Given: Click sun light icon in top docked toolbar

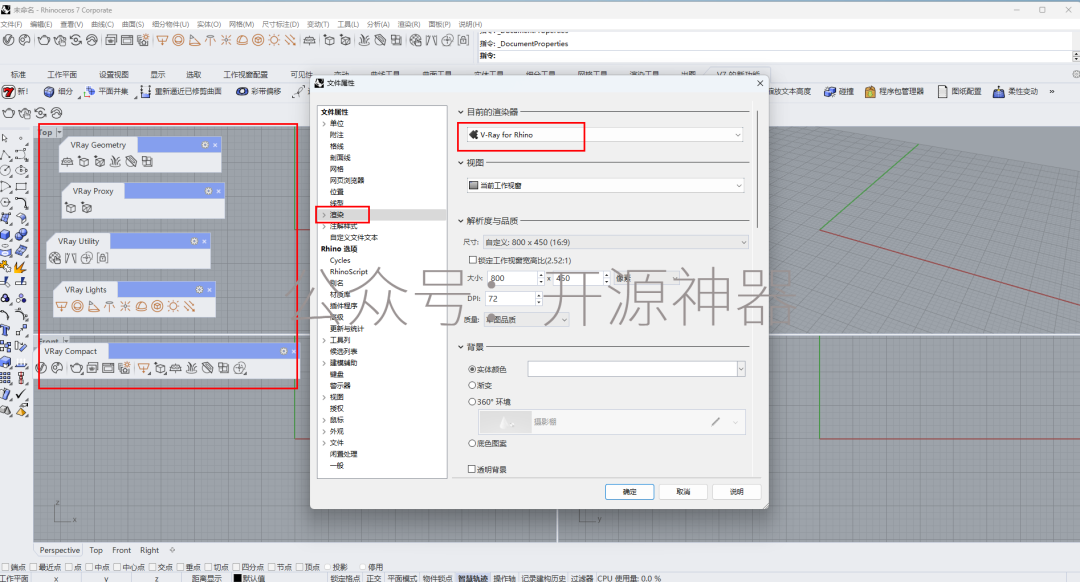Looking at the screenshot, I should [274, 40].
